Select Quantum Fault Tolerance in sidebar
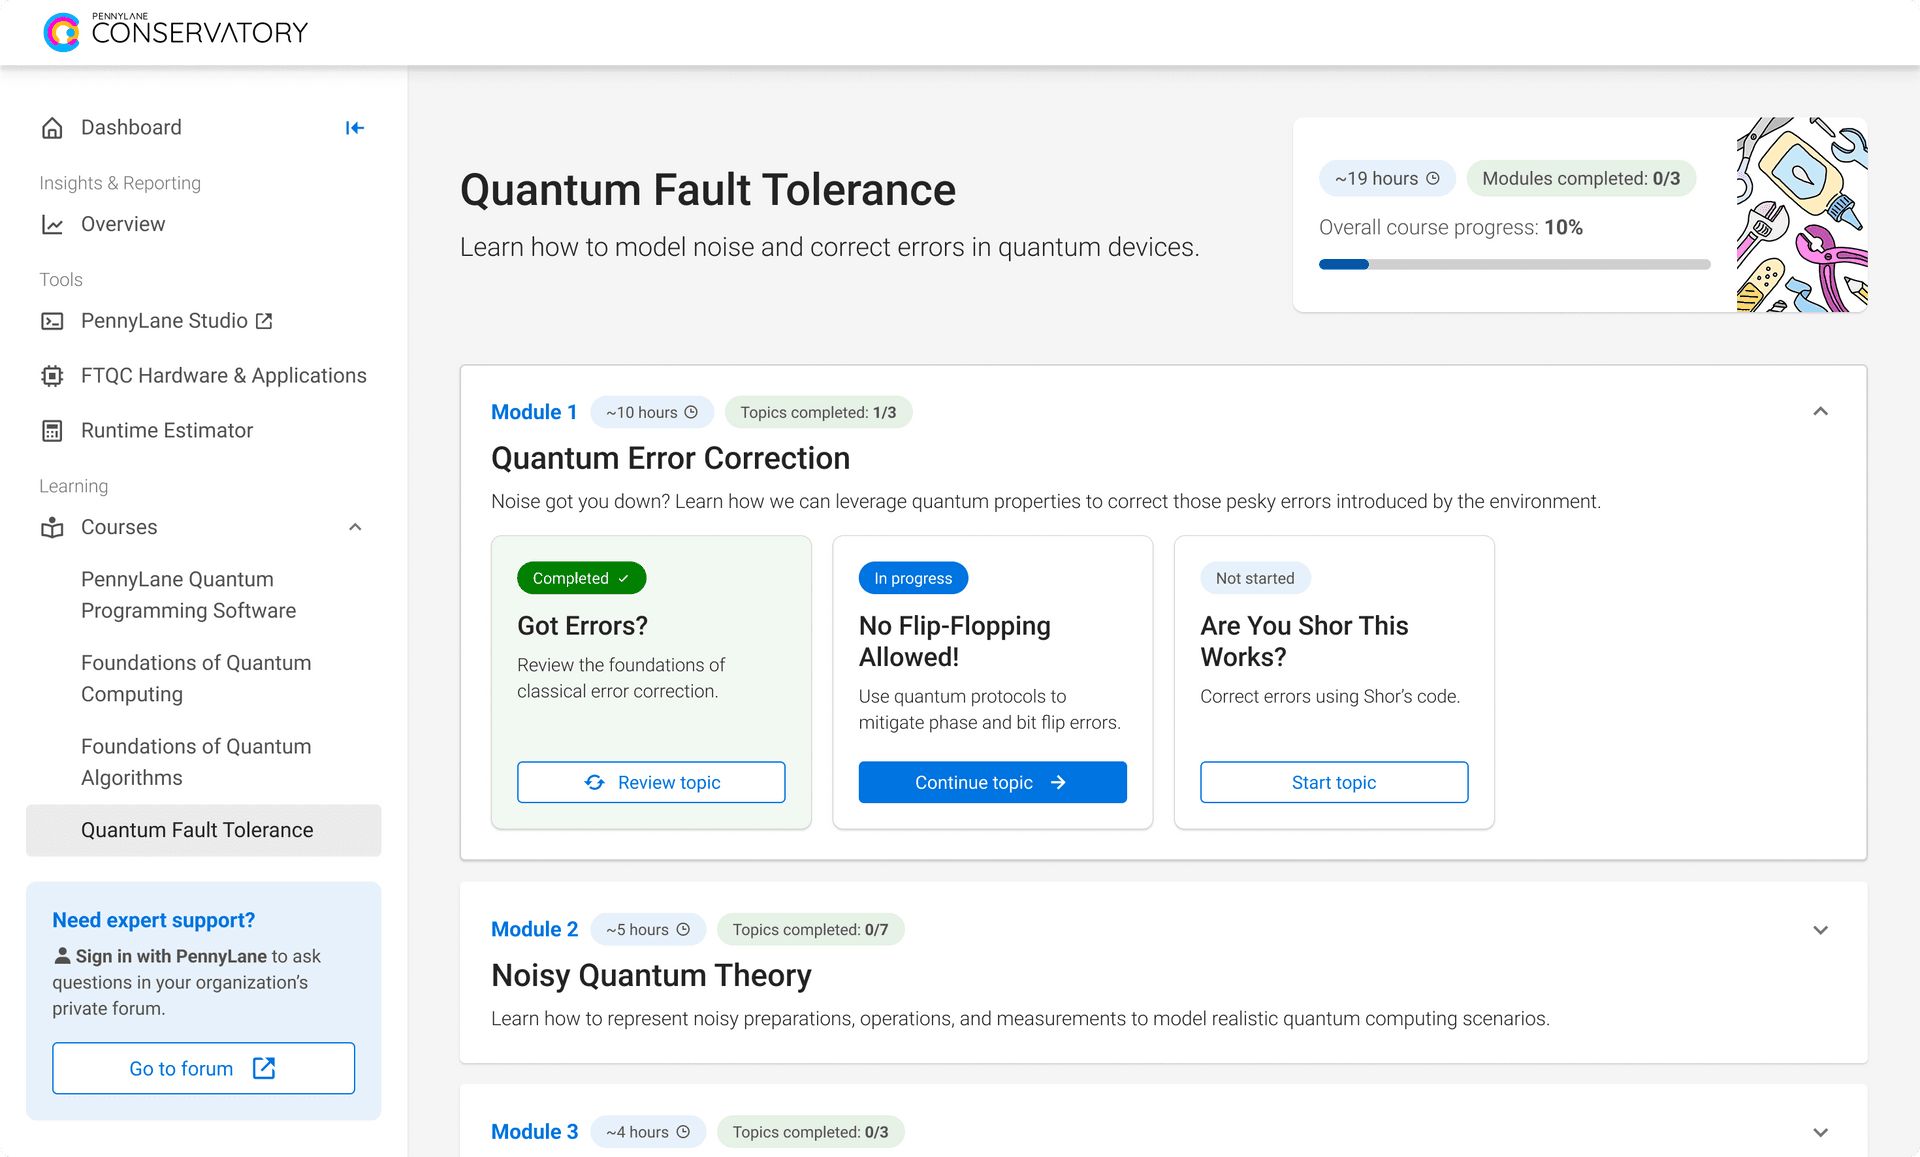This screenshot has height=1157, width=1920. pos(203,831)
